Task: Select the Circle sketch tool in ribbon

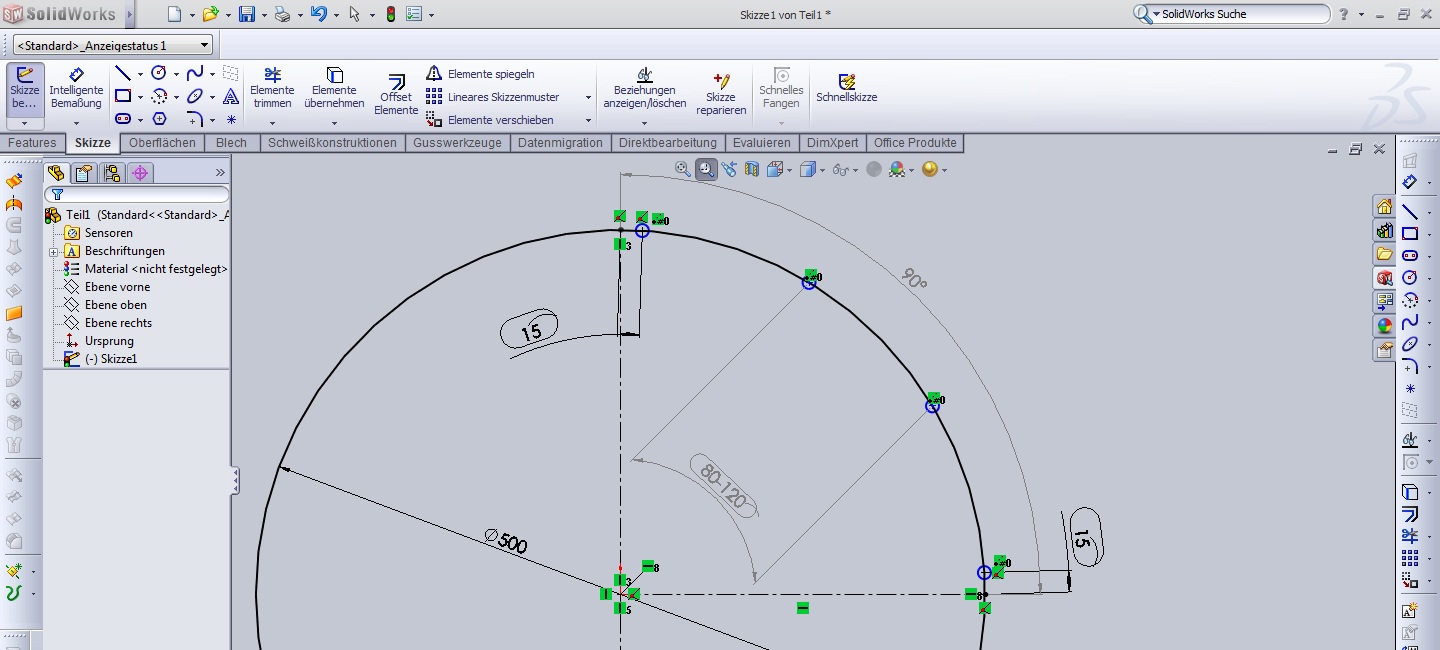Action: click(158, 73)
